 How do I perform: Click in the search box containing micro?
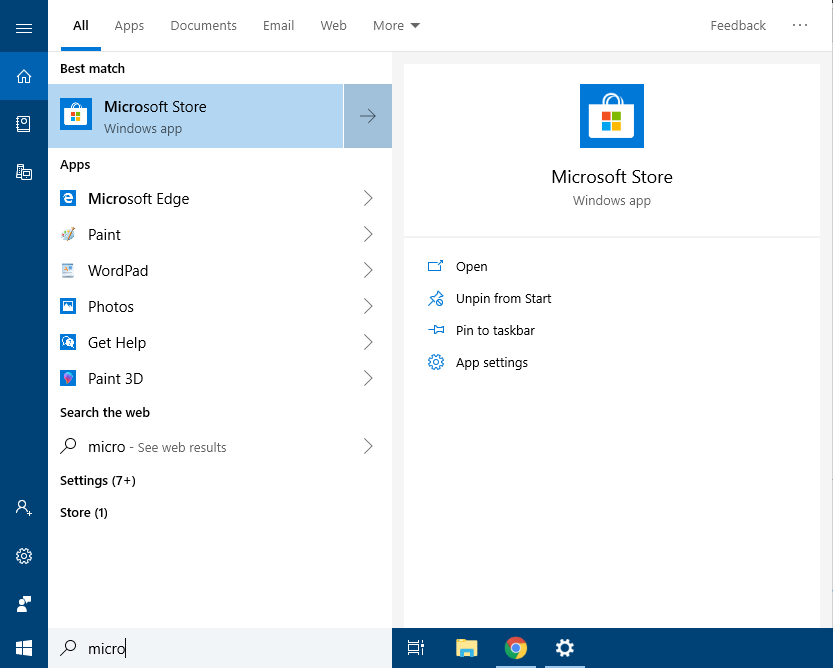220,648
